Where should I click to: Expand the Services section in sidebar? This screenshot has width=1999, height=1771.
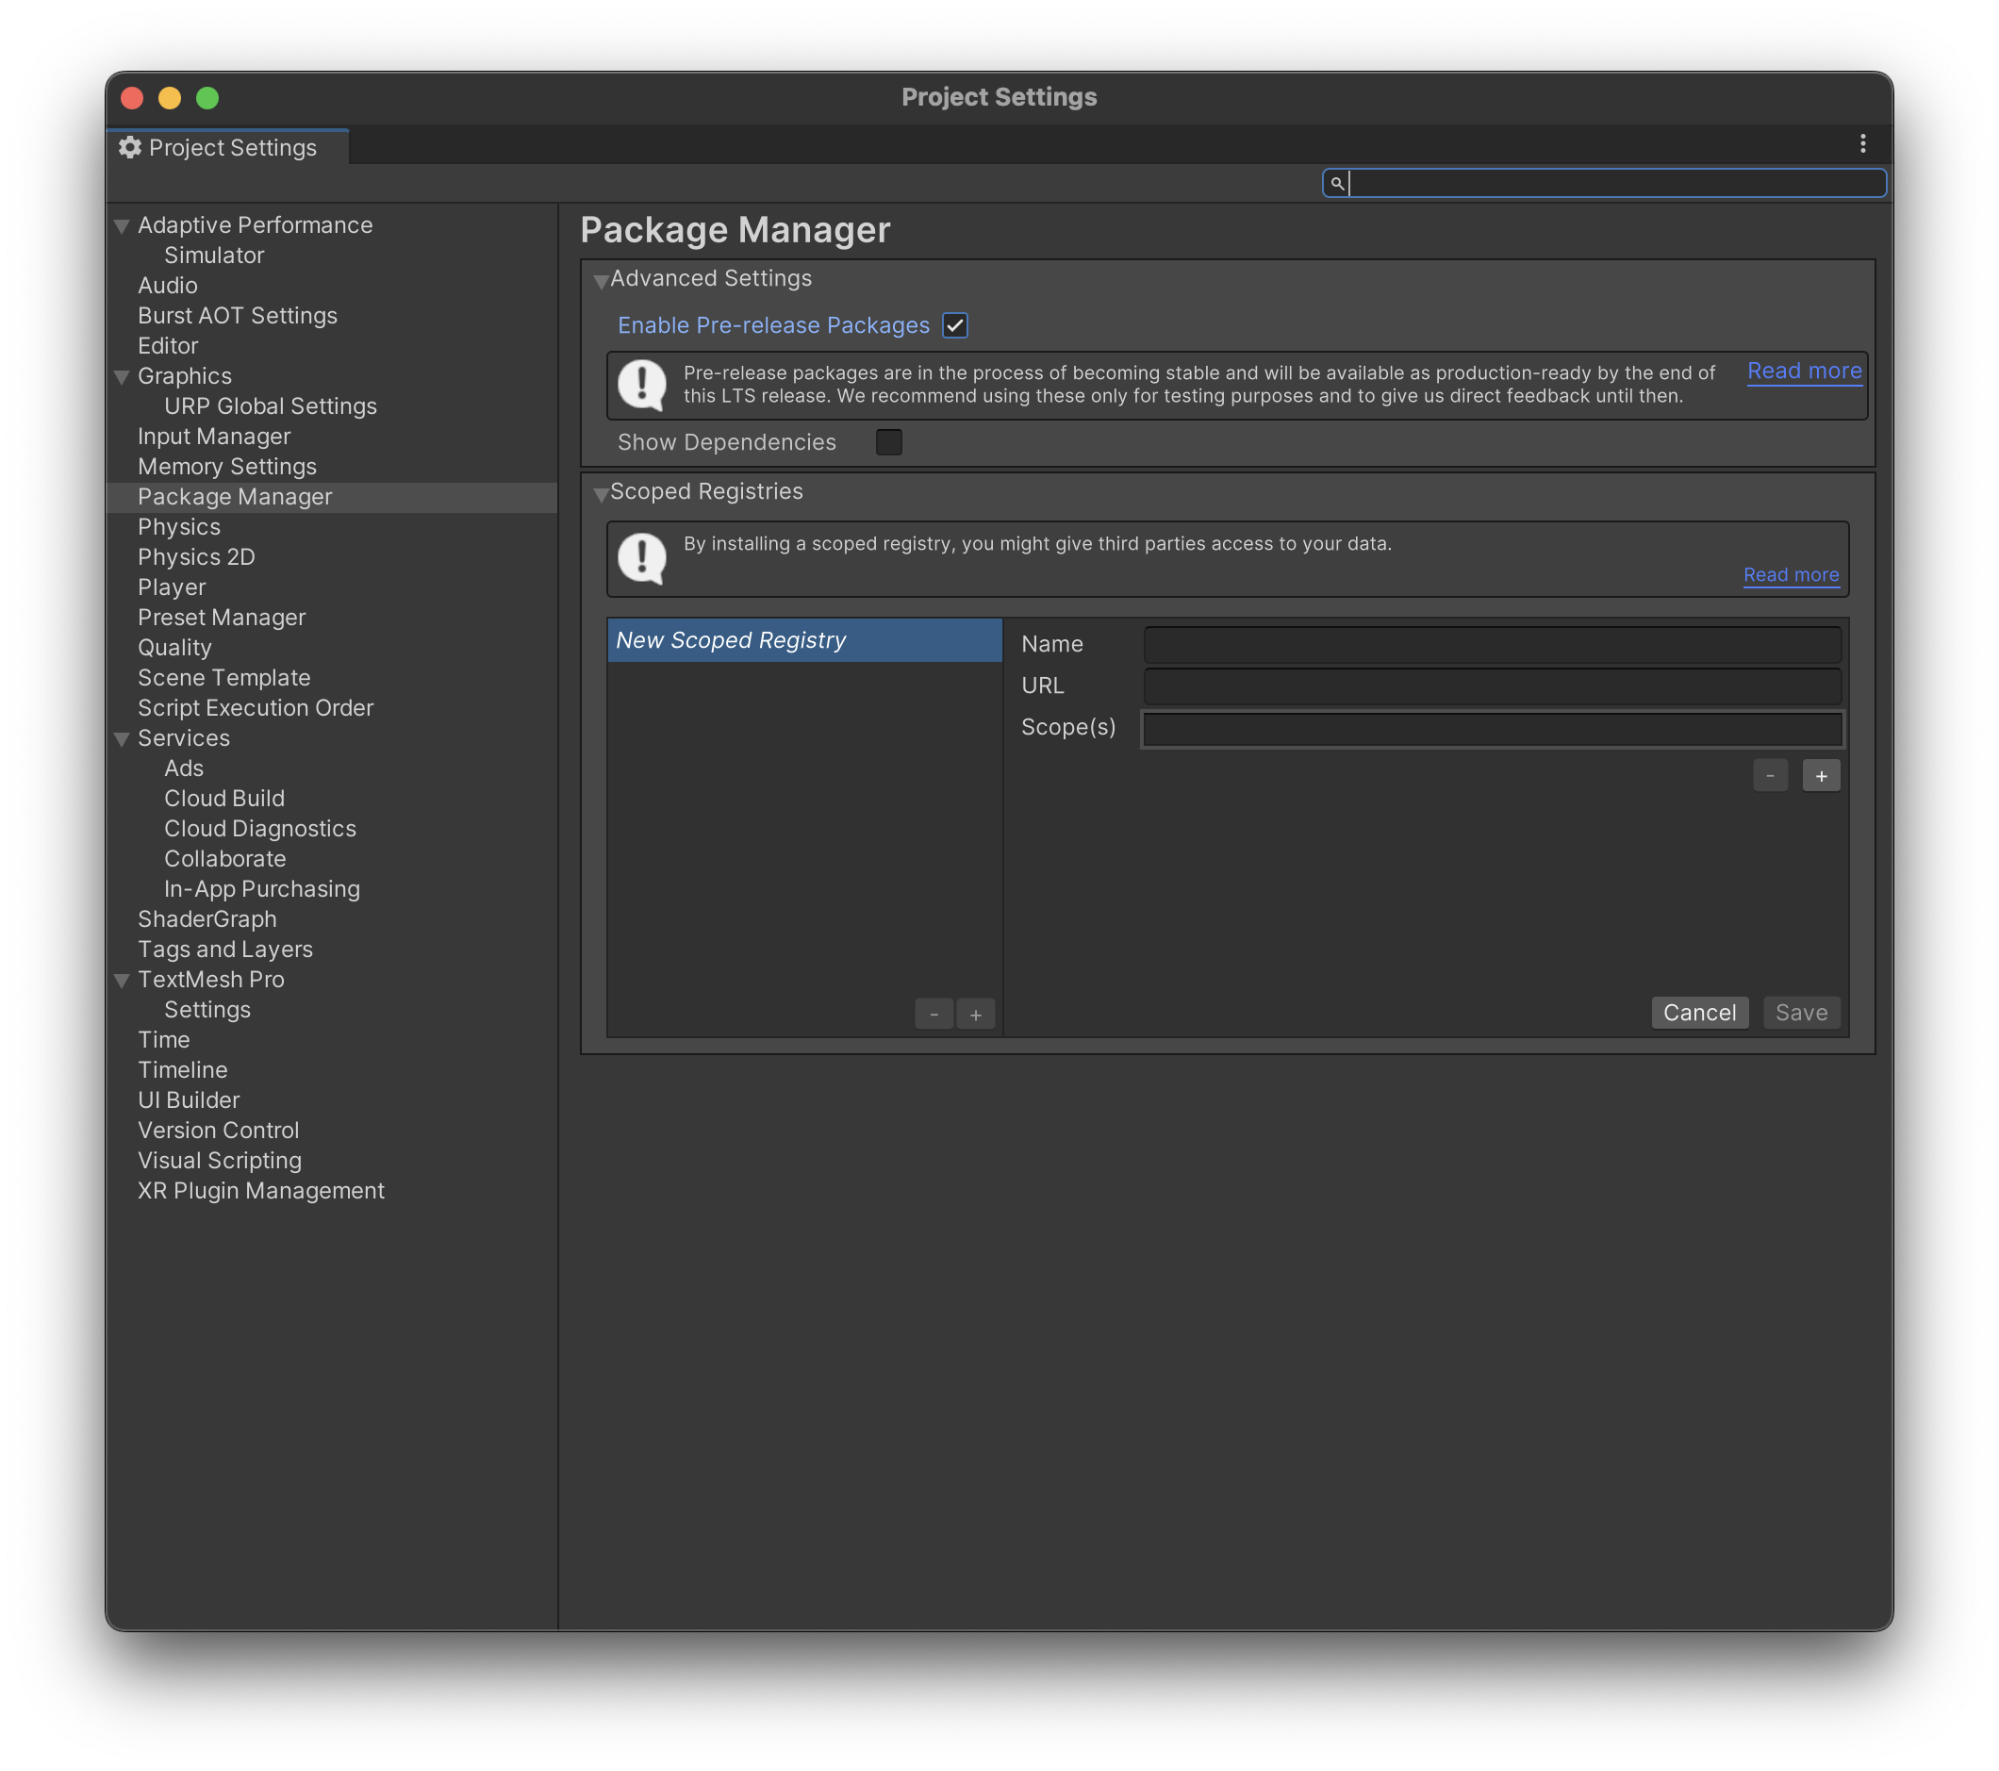123,737
